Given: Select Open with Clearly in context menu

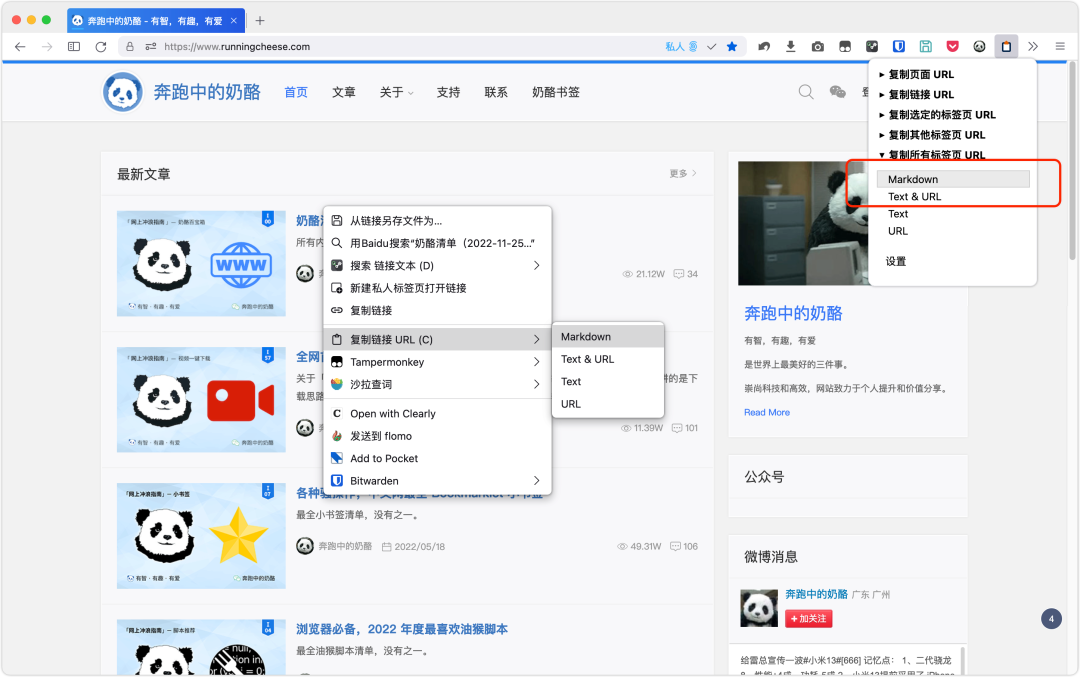Looking at the screenshot, I should point(437,413).
